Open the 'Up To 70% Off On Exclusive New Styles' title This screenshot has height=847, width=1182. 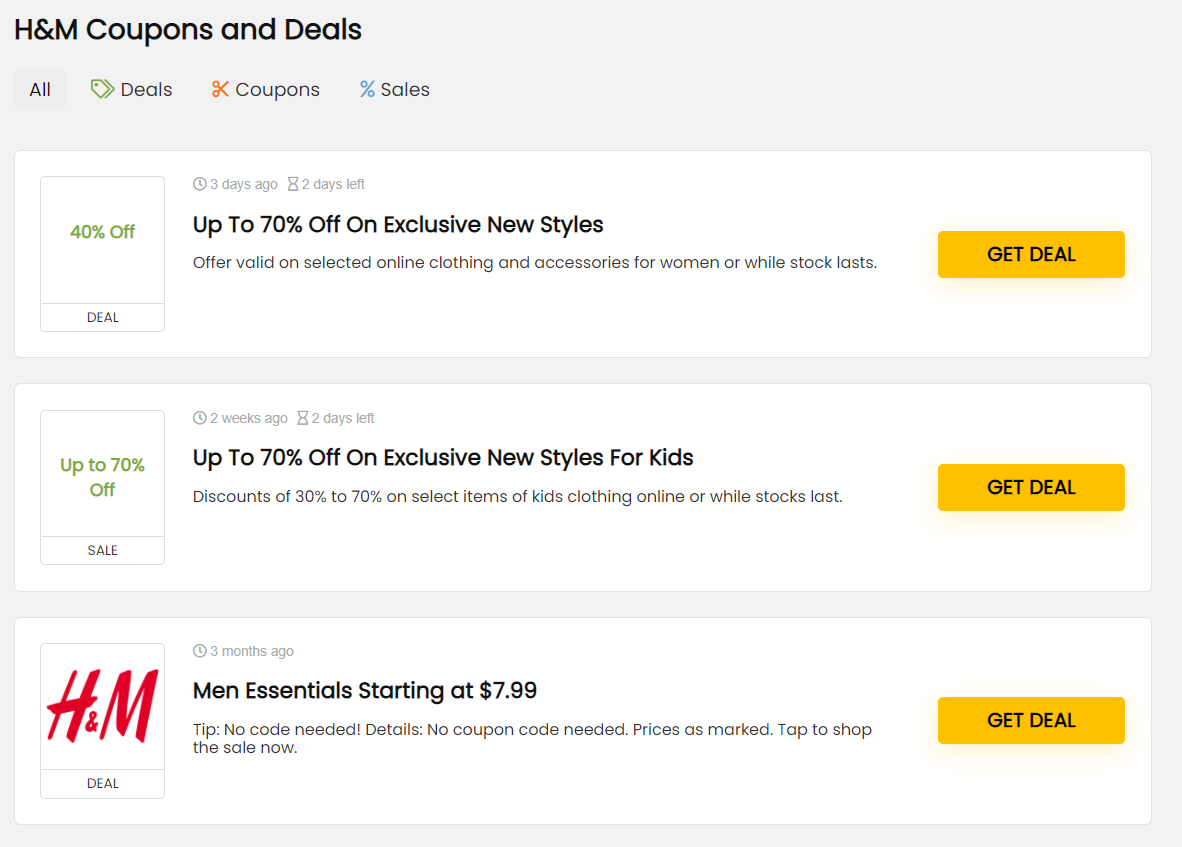pyautogui.click(x=398, y=225)
